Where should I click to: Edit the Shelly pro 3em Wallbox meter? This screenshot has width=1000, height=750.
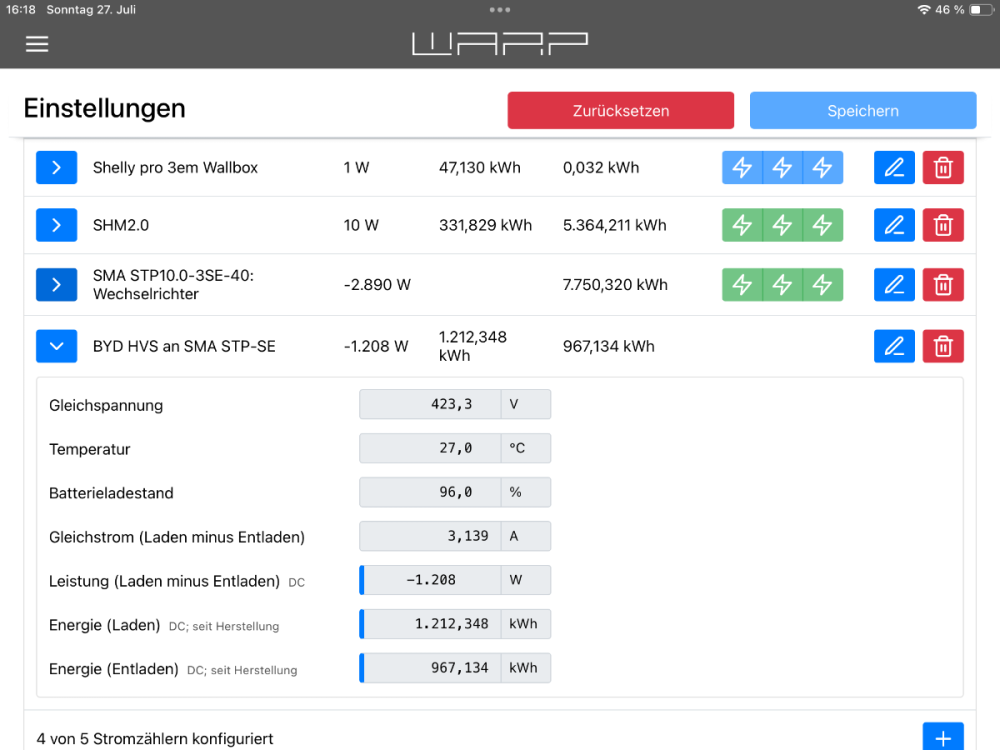(894, 168)
